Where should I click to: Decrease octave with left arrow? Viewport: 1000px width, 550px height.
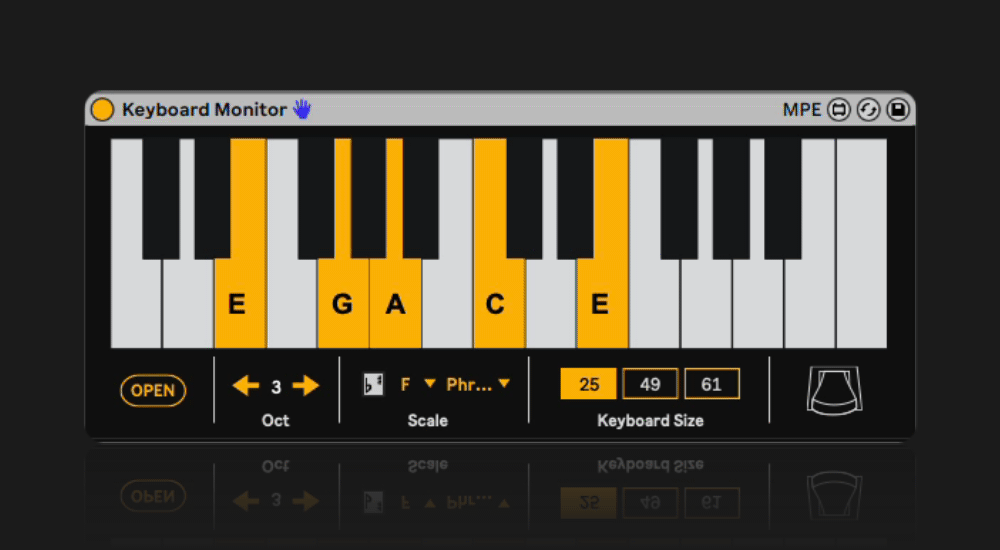click(x=246, y=386)
